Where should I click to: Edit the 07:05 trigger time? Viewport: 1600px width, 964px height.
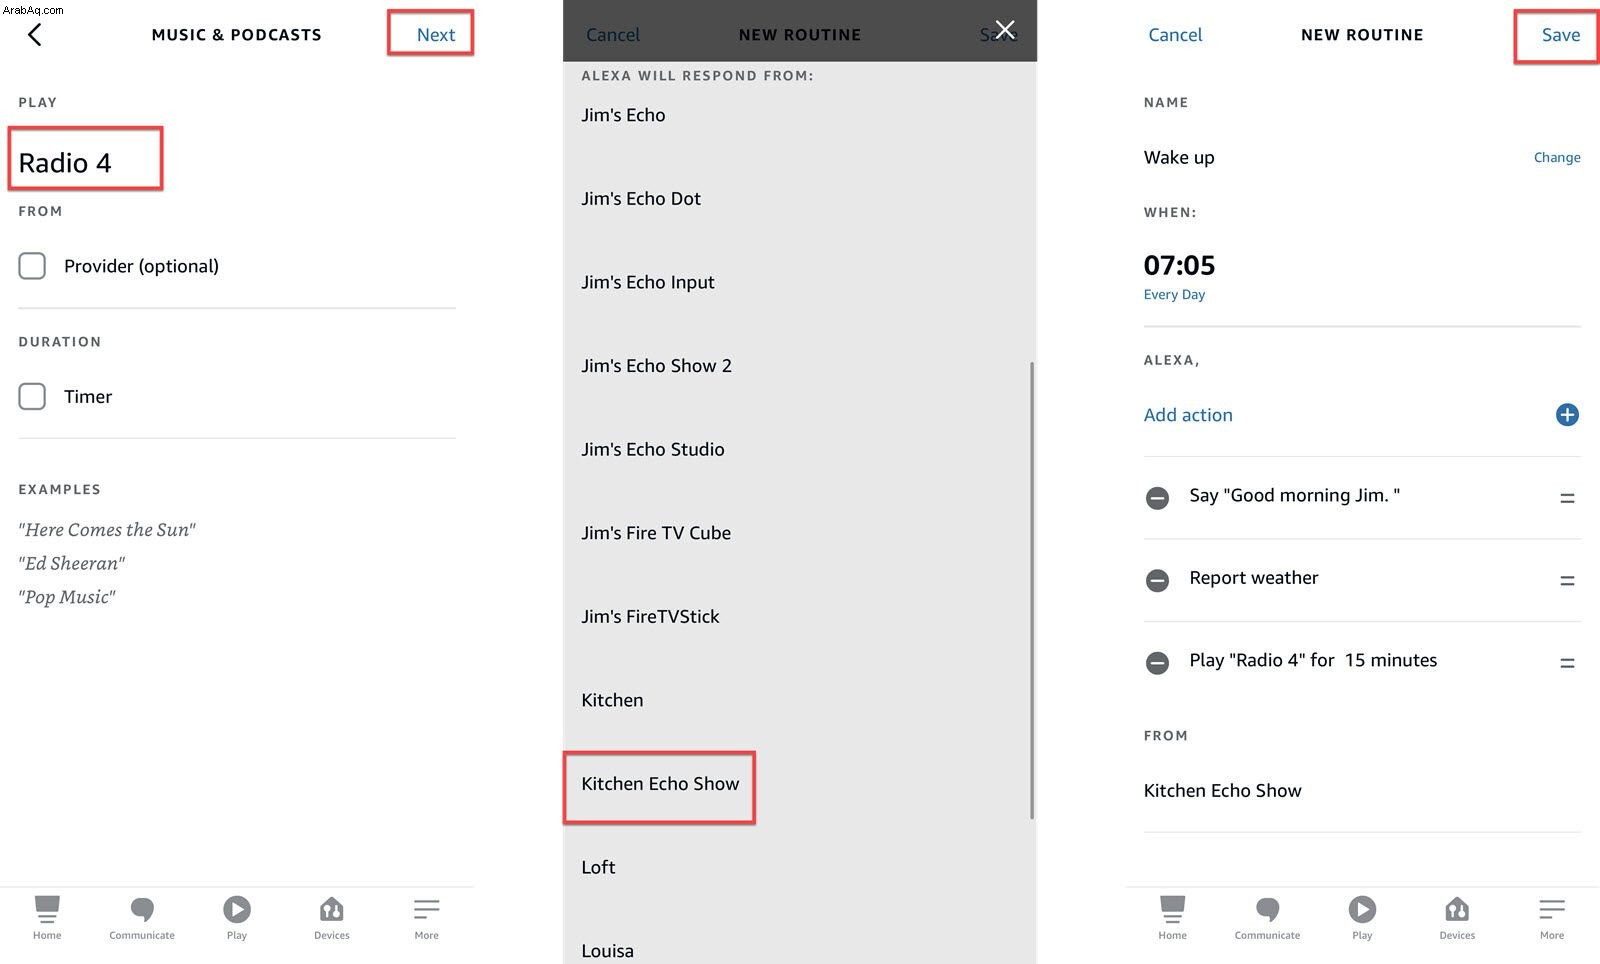tap(1179, 265)
